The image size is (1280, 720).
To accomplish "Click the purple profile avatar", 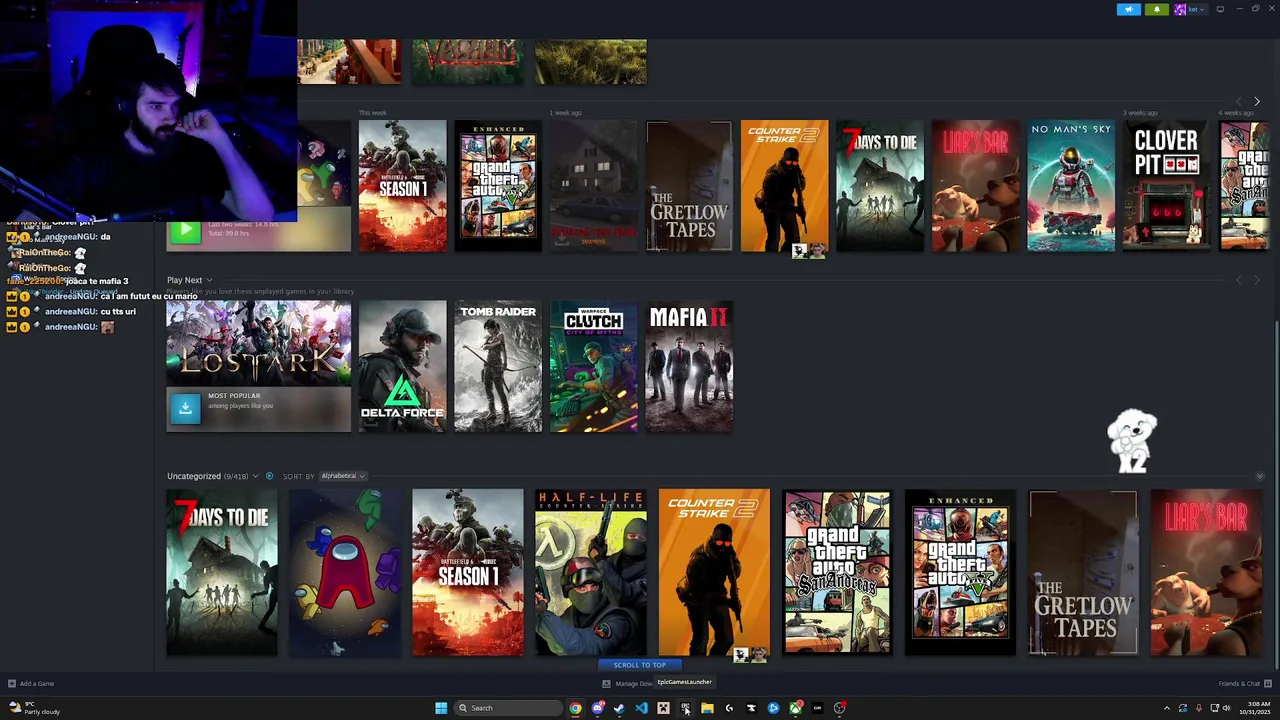I will click(x=1180, y=9).
